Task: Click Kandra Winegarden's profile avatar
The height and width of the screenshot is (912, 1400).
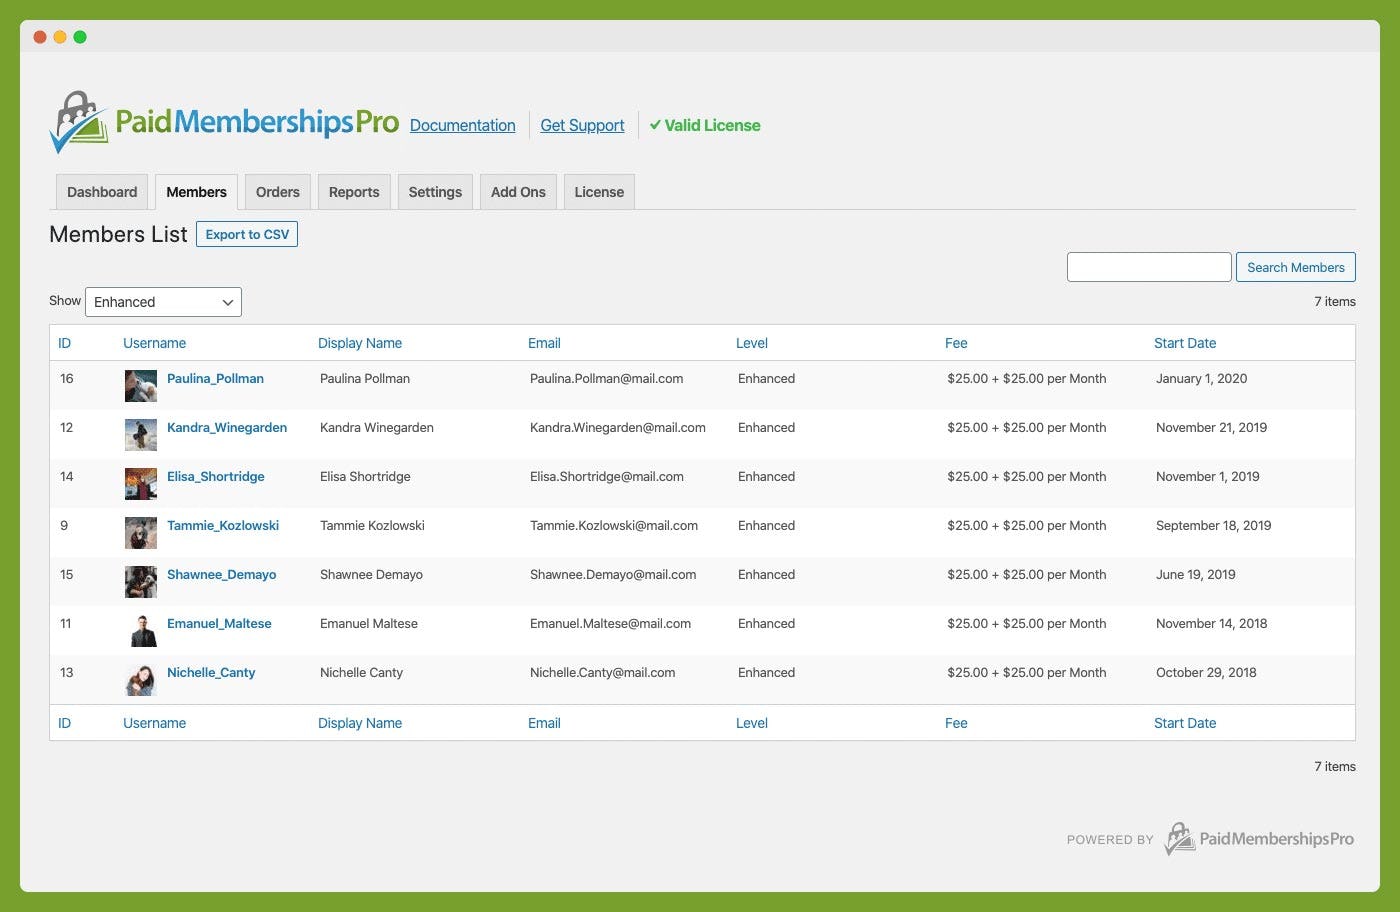Action: 140,434
